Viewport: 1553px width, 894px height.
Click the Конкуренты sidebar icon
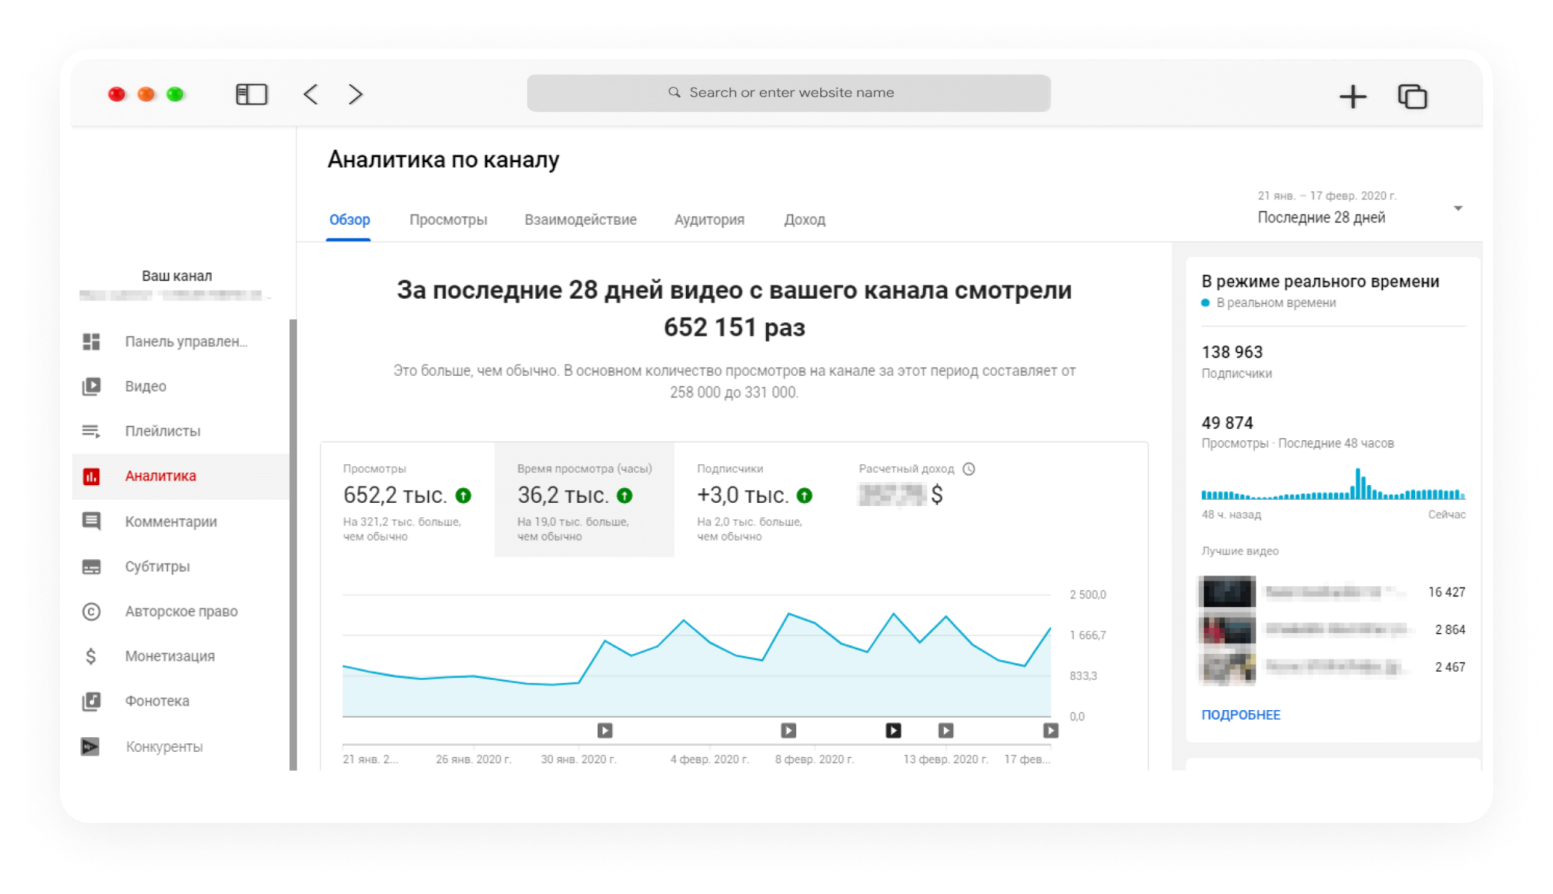[x=90, y=746]
